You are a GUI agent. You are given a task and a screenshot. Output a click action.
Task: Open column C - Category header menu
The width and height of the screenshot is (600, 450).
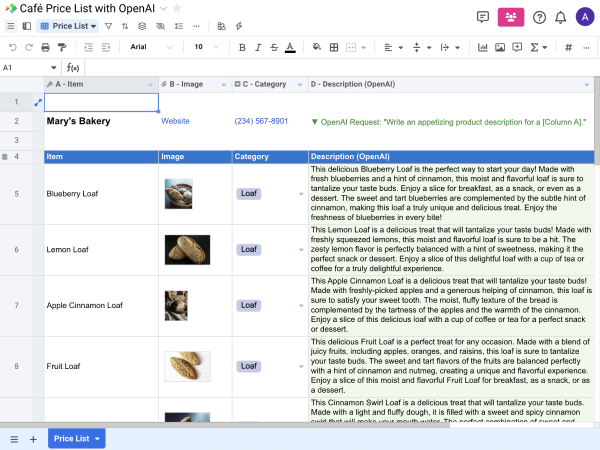pyautogui.click(x=300, y=85)
